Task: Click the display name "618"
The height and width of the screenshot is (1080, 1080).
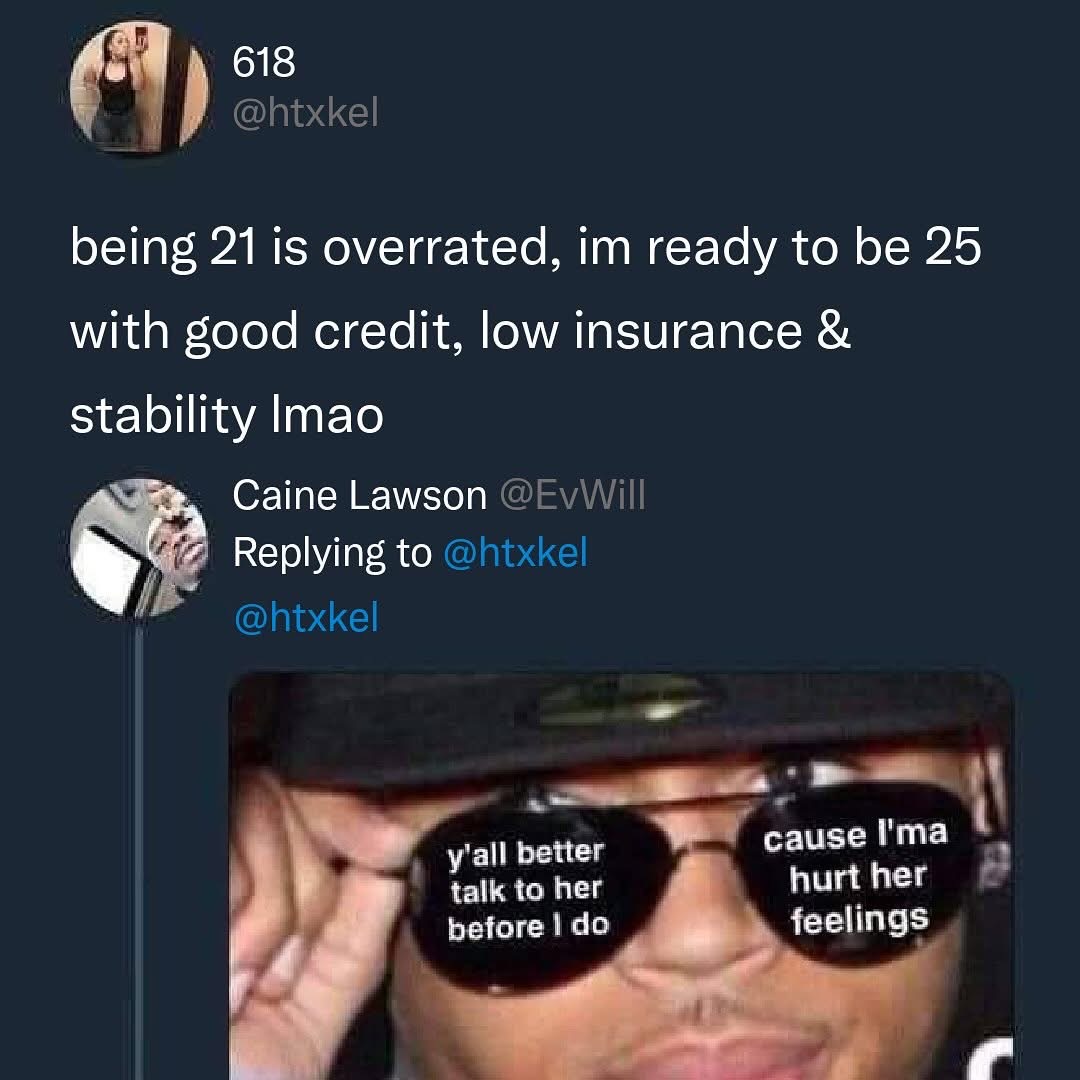Action: click(x=264, y=62)
